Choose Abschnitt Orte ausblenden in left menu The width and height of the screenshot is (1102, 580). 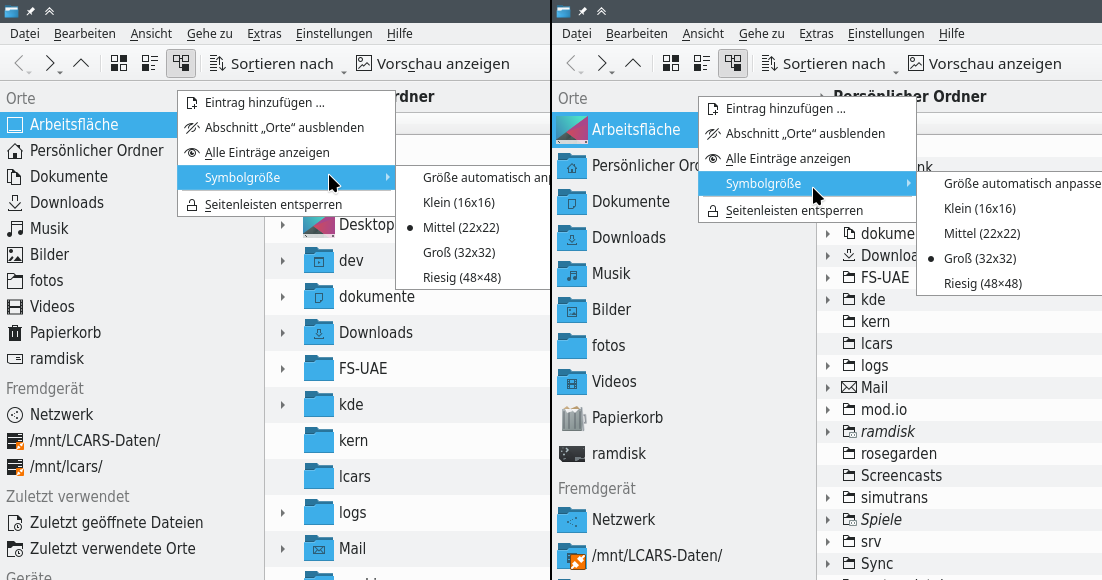(286, 128)
